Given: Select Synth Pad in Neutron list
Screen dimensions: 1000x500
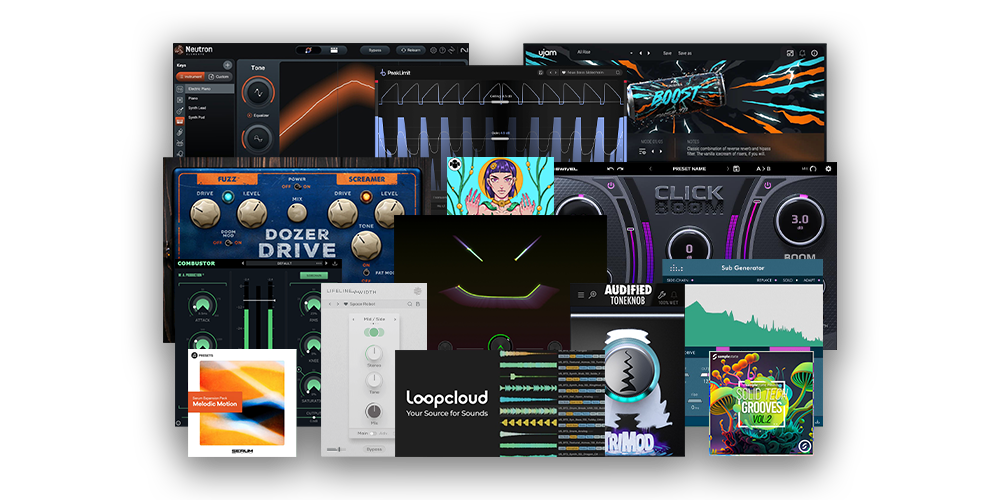Looking at the screenshot, I should coord(196,117).
